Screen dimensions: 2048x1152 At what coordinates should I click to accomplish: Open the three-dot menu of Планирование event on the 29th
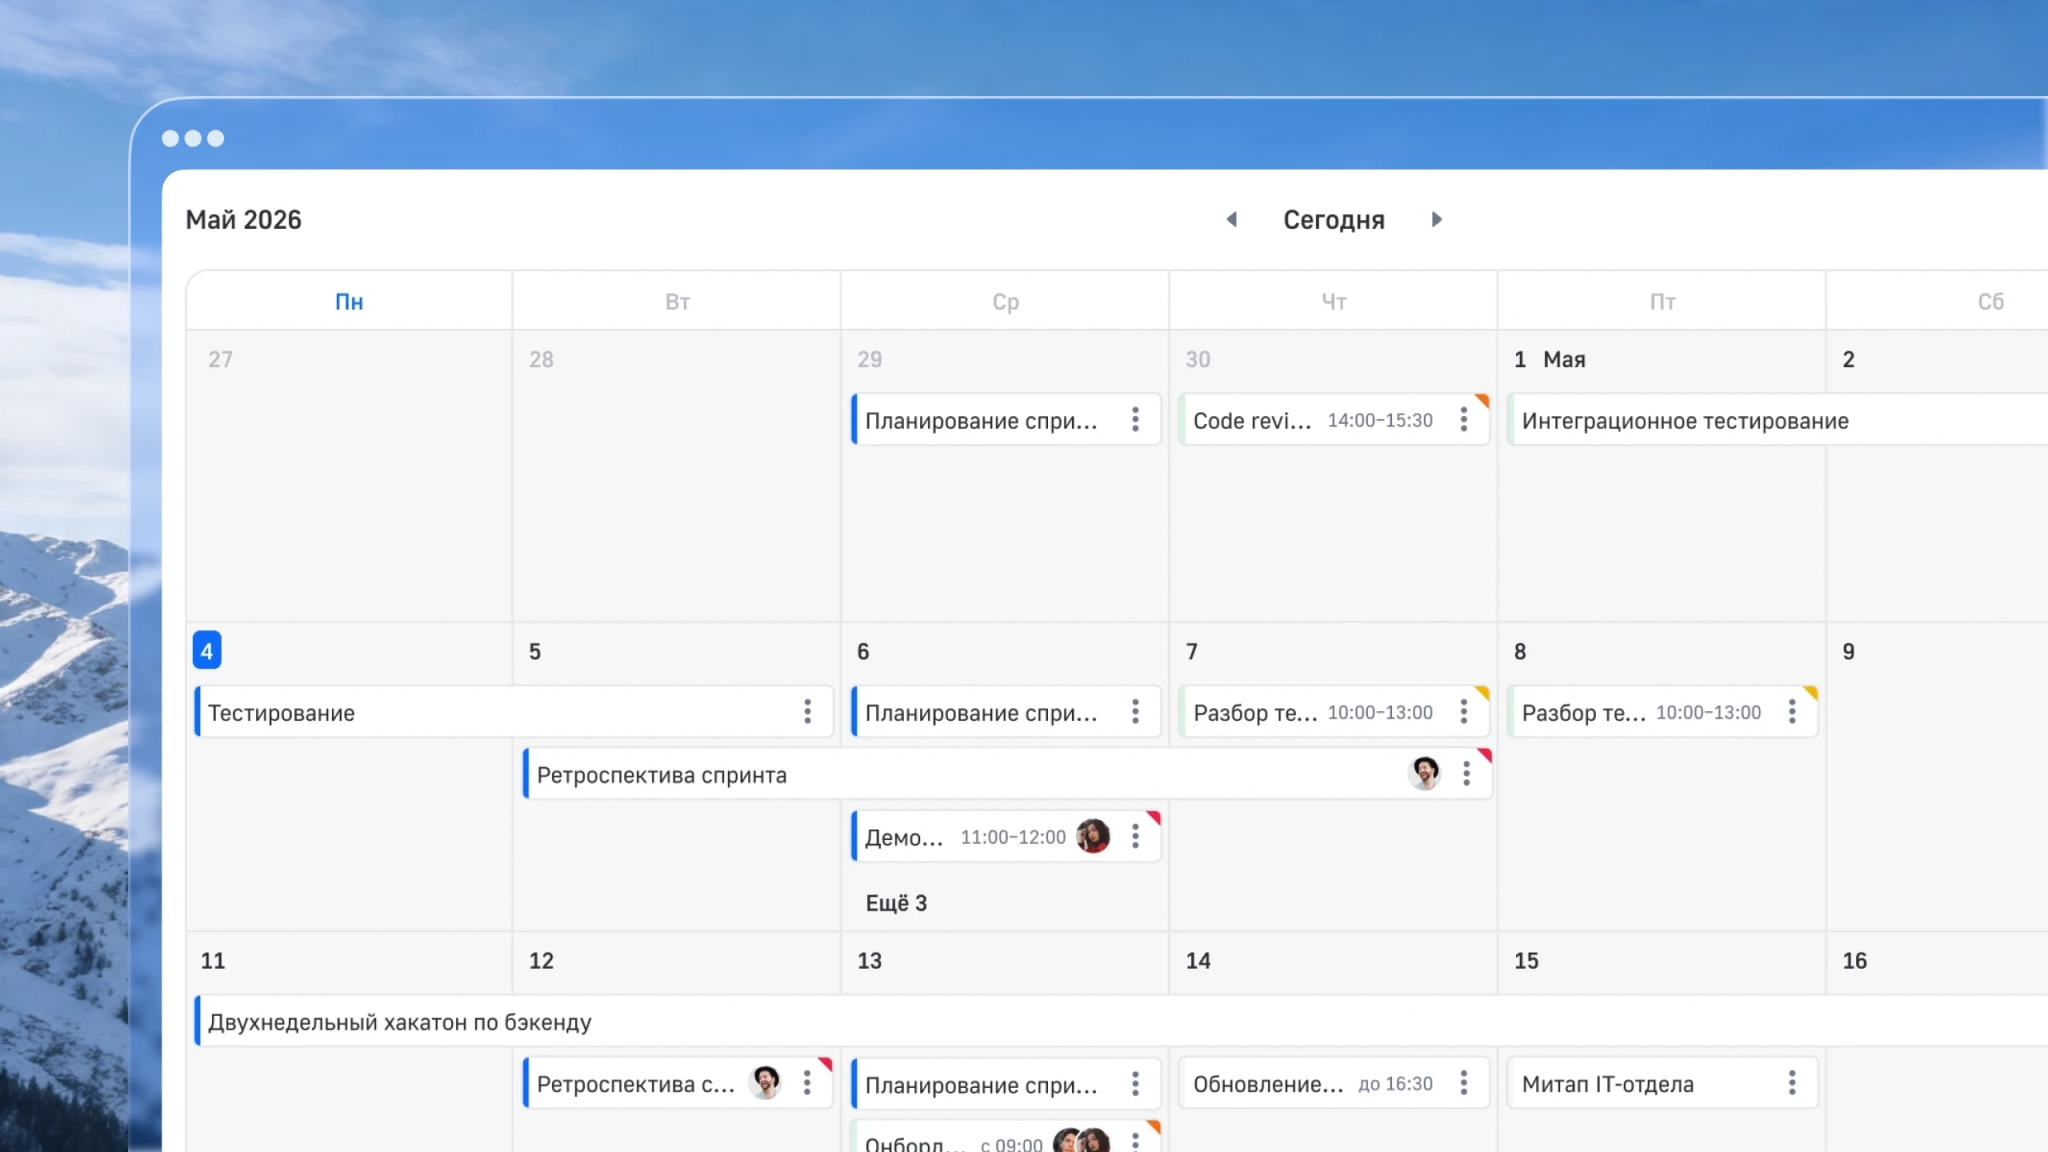(1135, 419)
